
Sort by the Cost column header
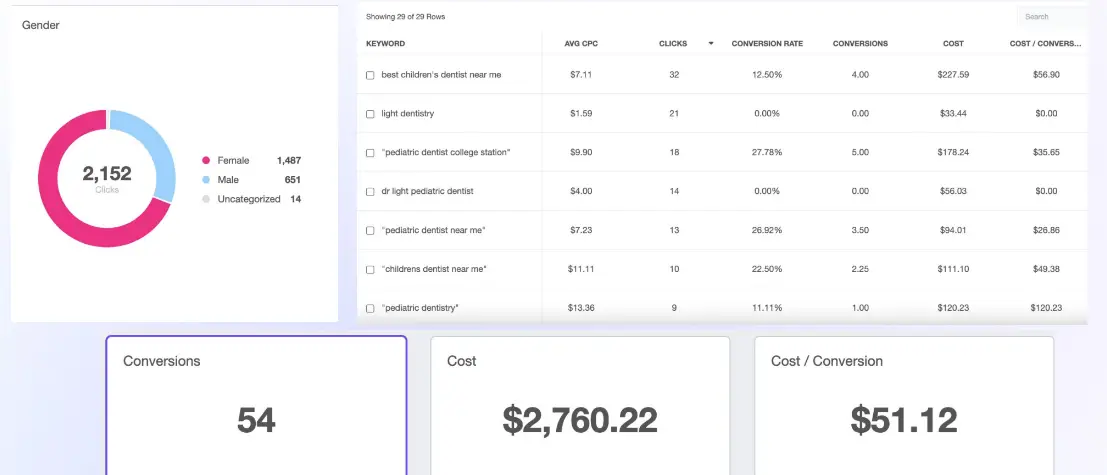[953, 44]
